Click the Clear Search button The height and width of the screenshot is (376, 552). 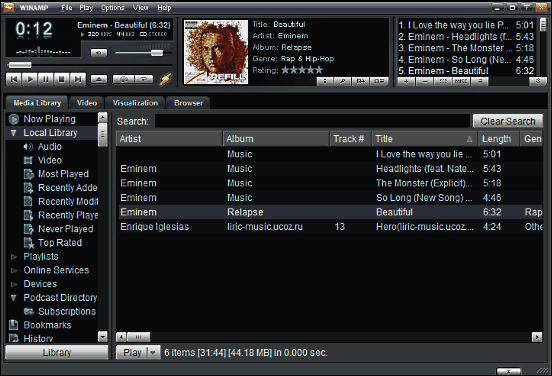[x=508, y=121]
